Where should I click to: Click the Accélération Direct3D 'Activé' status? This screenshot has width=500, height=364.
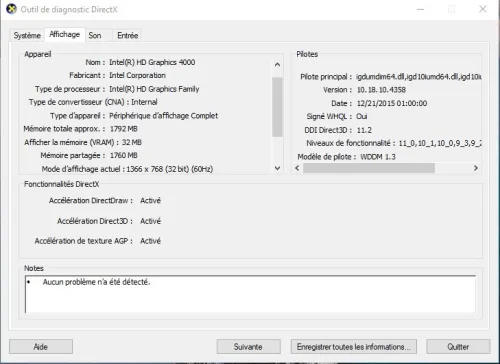150,221
